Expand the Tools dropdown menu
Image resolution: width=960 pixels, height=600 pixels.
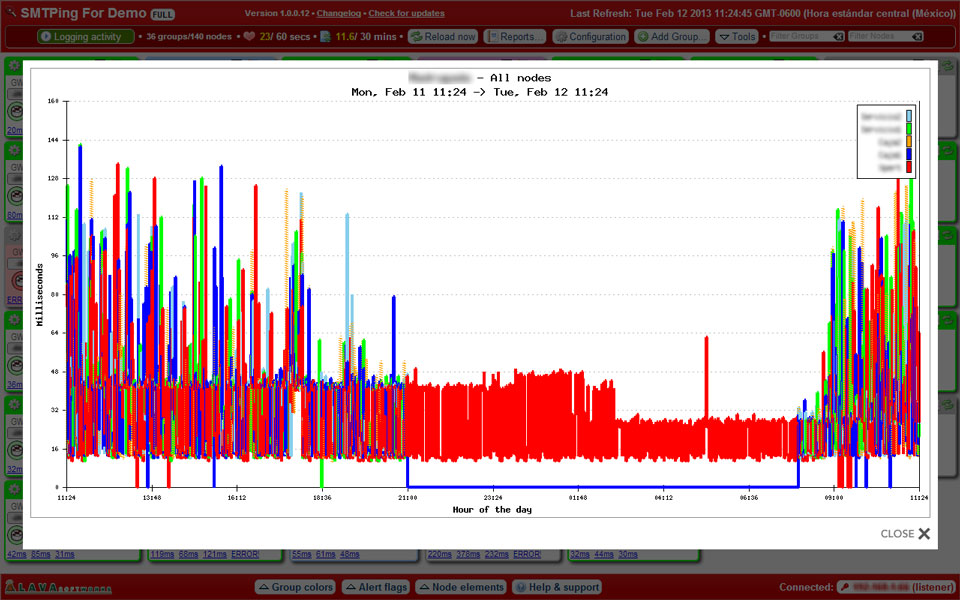pyautogui.click(x=738, y=37)
